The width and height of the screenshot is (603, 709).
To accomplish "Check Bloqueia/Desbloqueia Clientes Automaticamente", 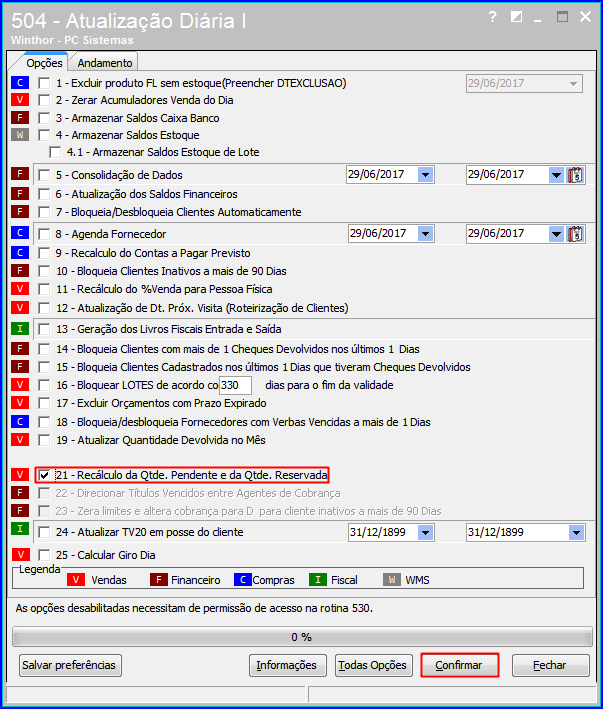I will (44, 212).
